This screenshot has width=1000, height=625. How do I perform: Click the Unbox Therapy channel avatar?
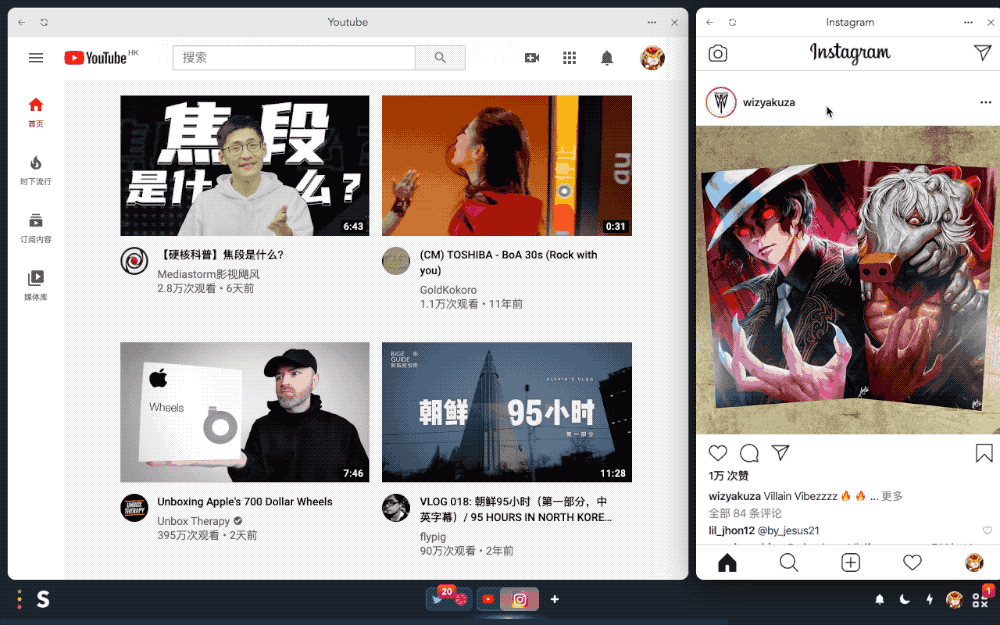tap(135, 508)
